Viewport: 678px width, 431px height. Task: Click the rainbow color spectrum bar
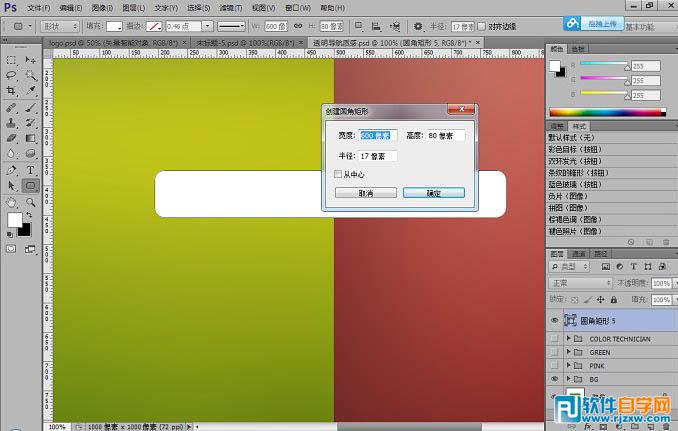606,111
